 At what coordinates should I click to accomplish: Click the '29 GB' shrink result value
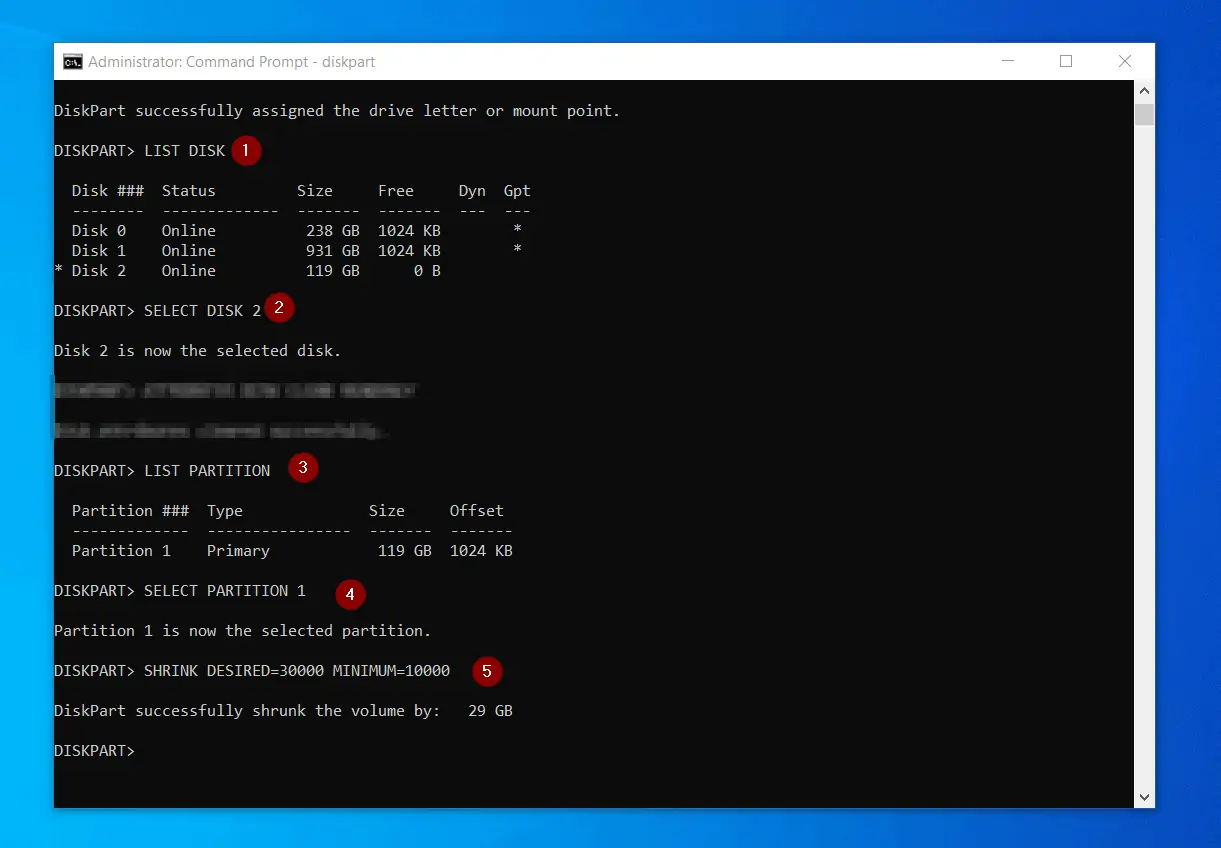click(x=491, y=711)
